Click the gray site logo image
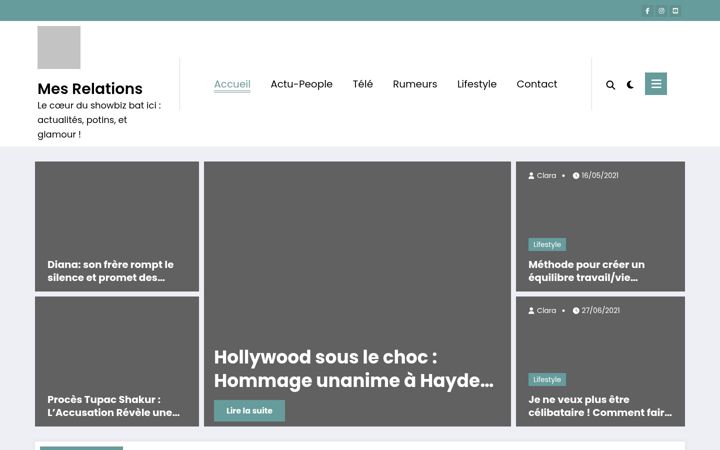This screenshot has height=450, width=720. pos(59,47)
